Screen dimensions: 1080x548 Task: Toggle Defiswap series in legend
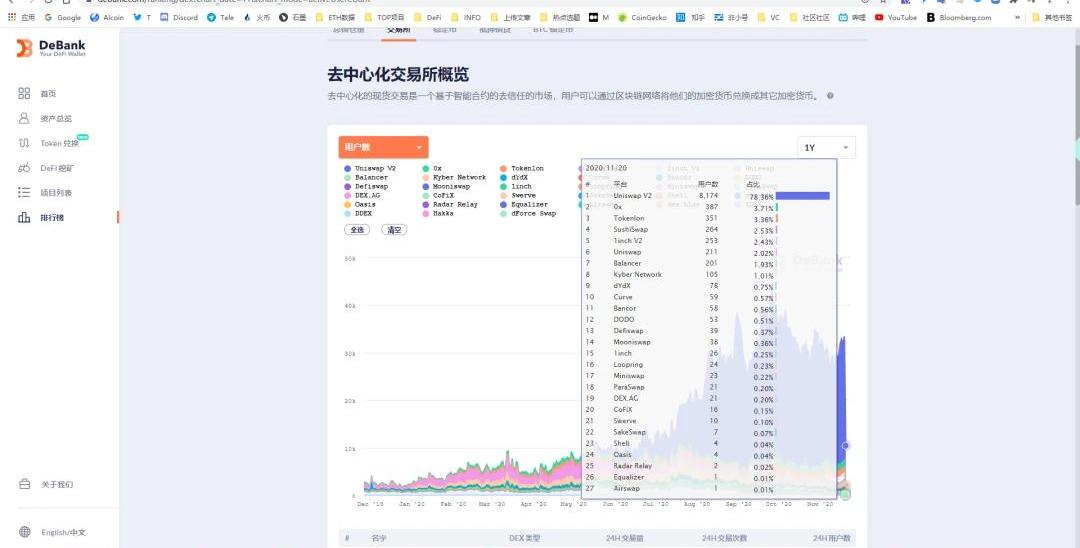366,186
